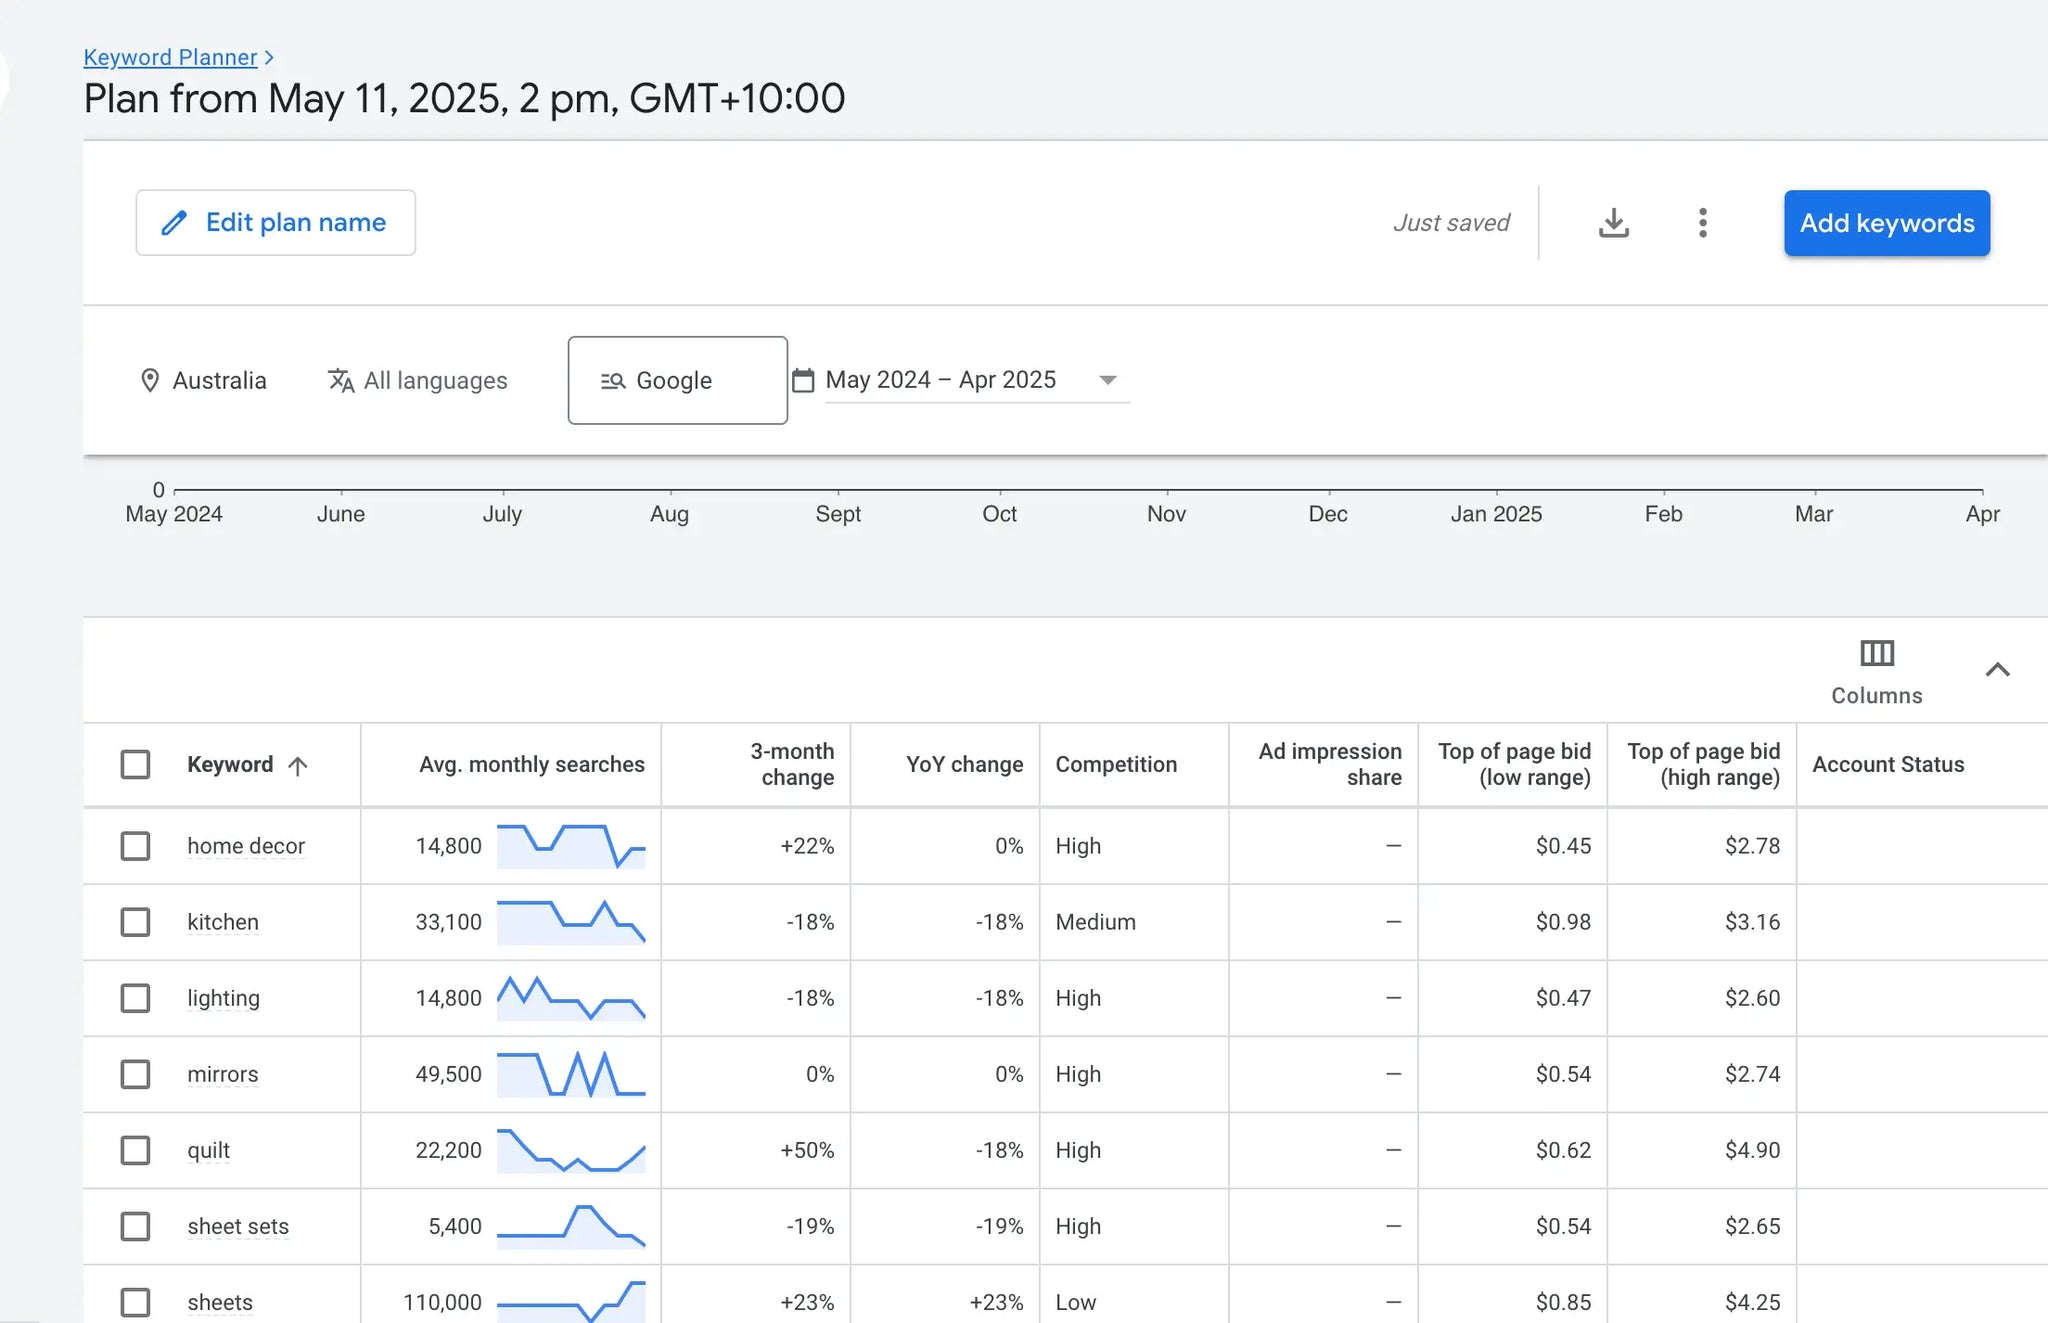Collapse the table panel with chevron up
Screen dimensions: 2048x1323
pyautogui.click(x=1997, y=670)
